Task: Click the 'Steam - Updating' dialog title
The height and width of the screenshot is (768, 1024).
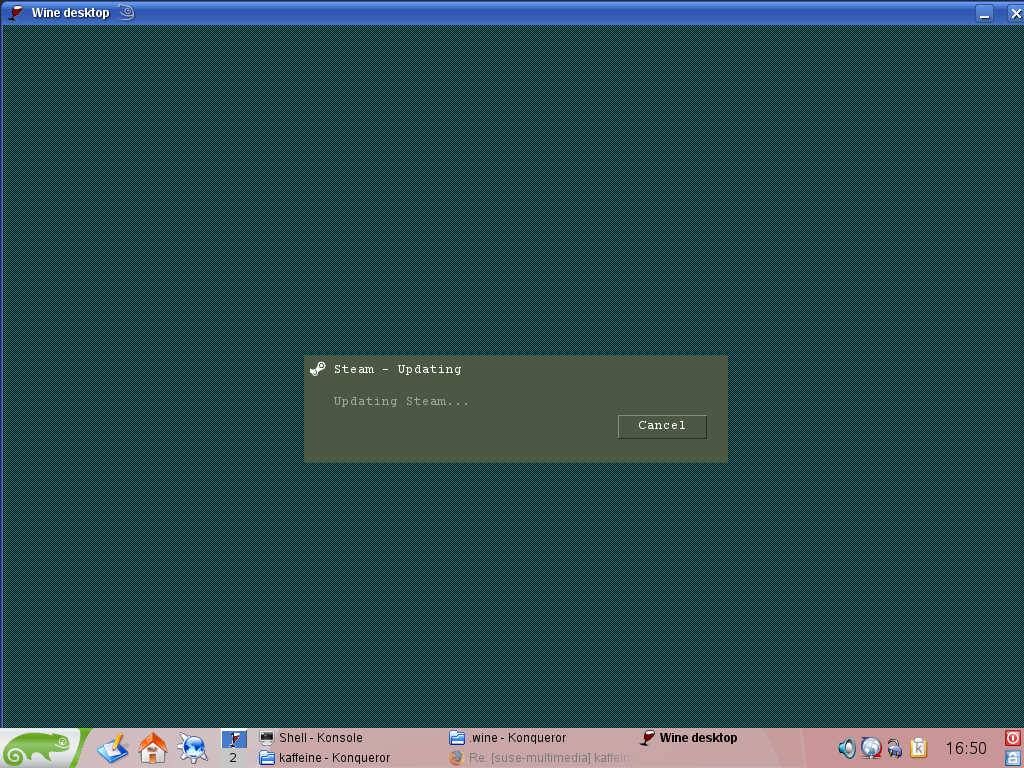Action: 397,369
